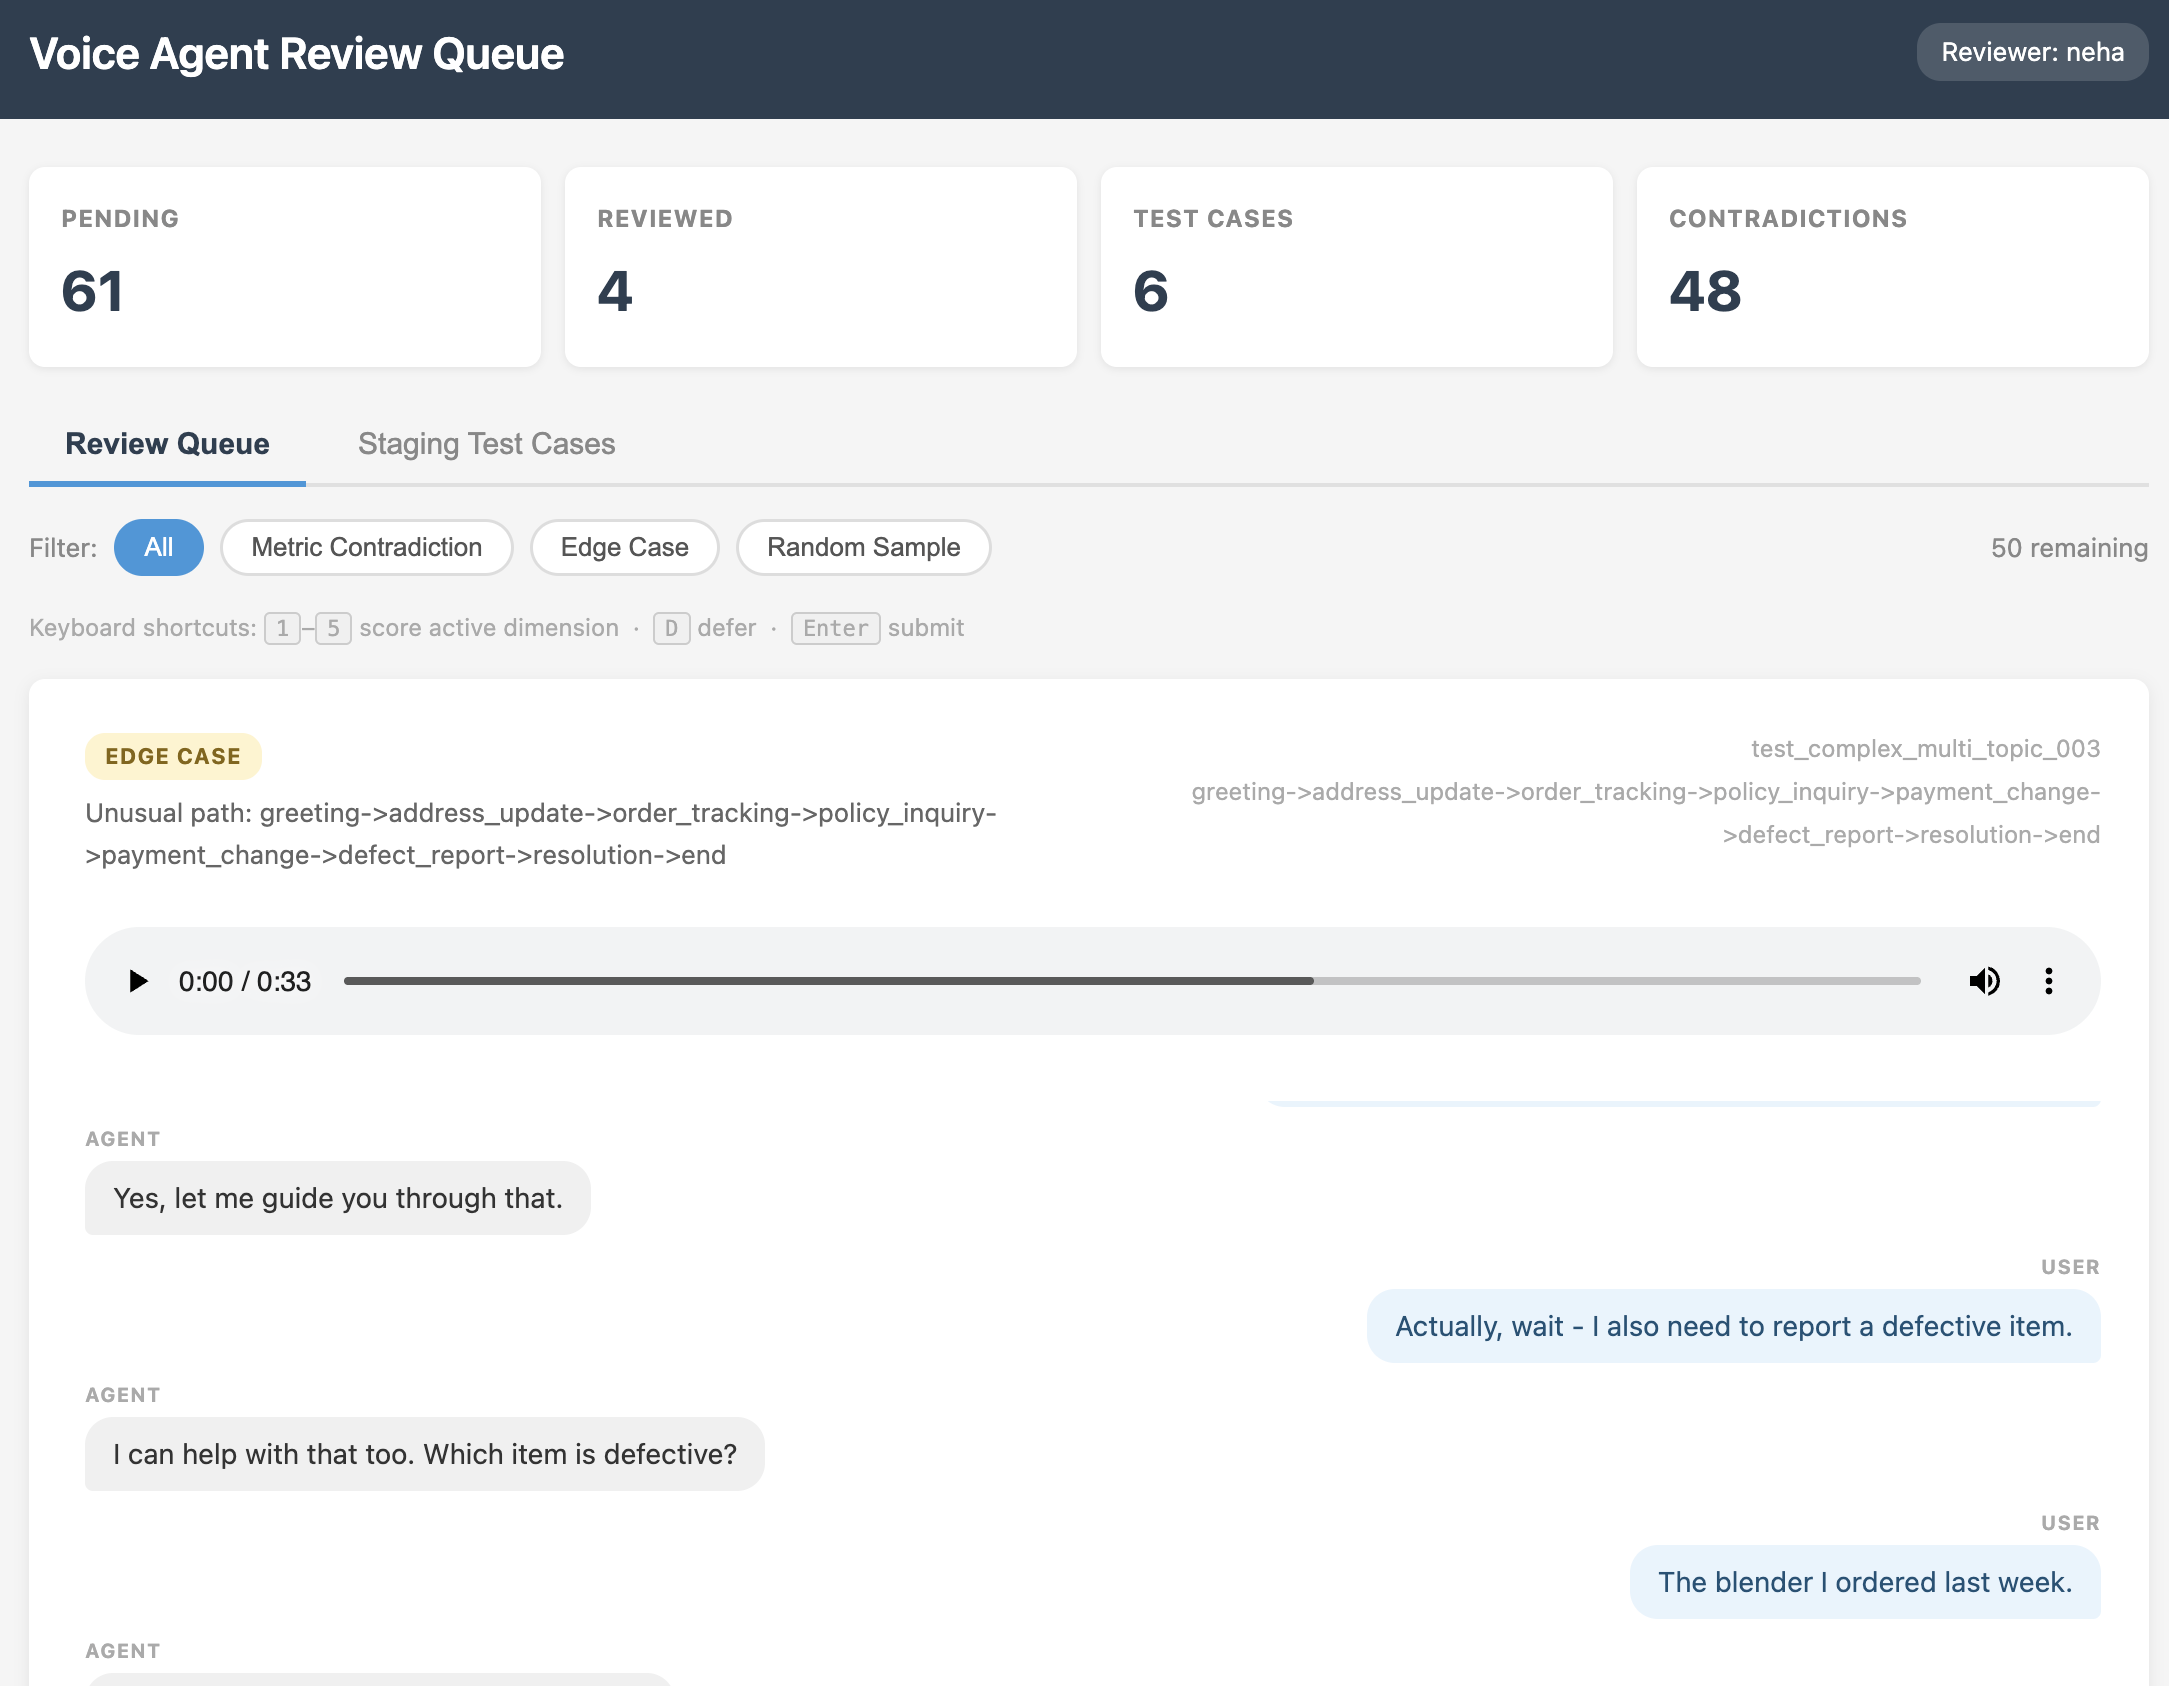Click 'Which item is defective?' agent message
This screenshot has height=1686, width=2169.
425,1454
